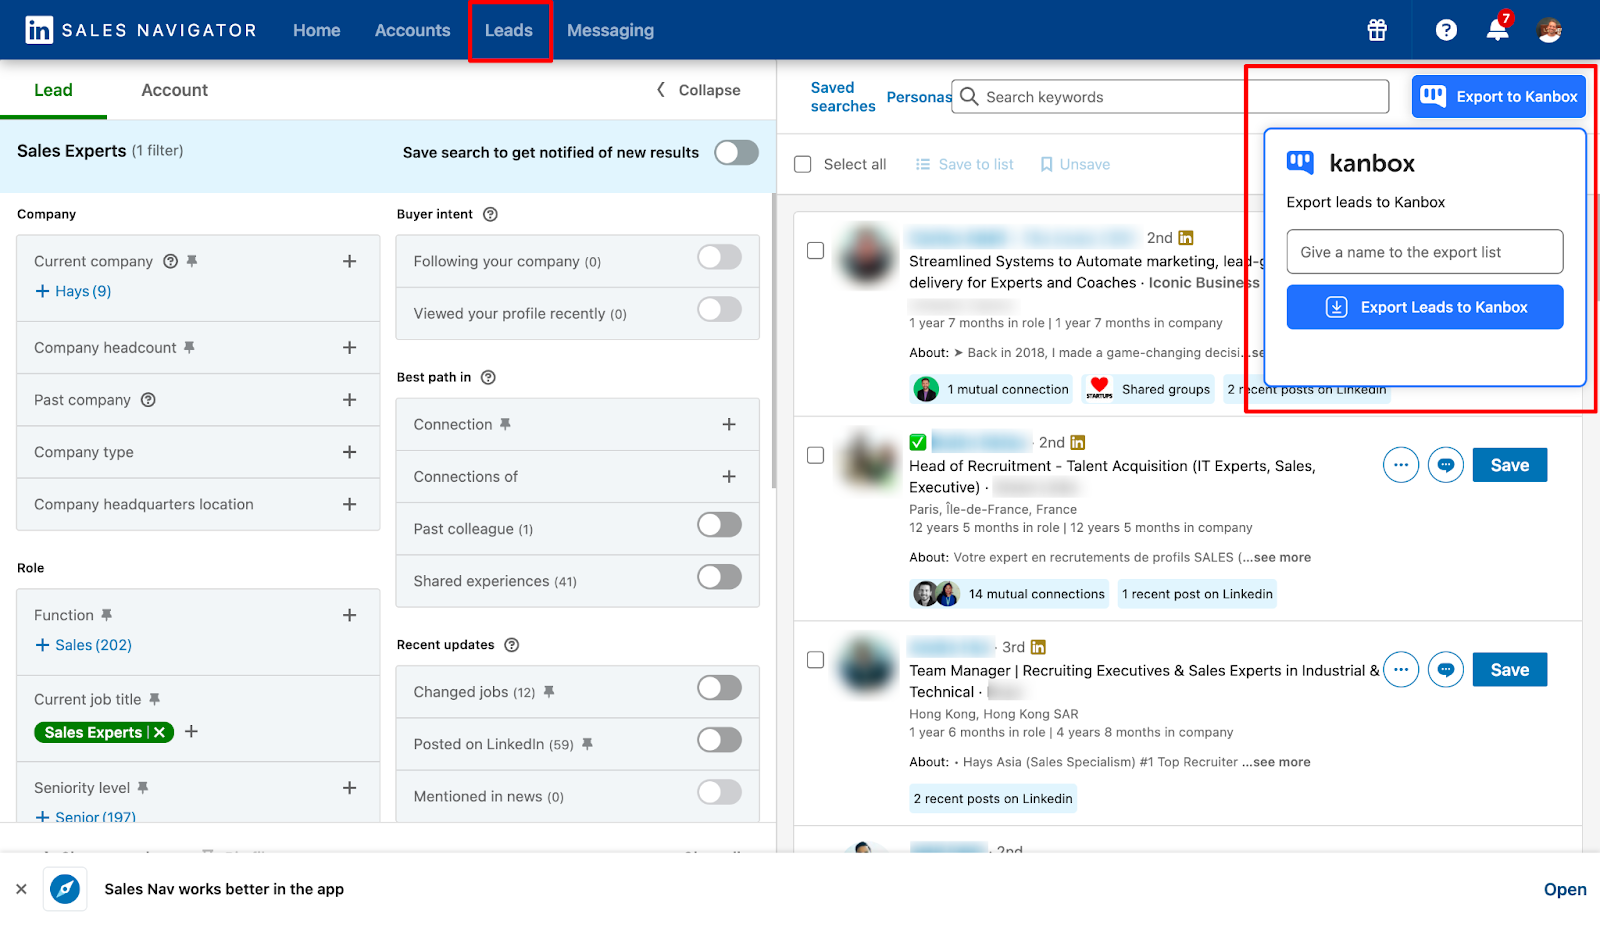
Task: Collapse the filters panel
Action: (x=698, y=90)
